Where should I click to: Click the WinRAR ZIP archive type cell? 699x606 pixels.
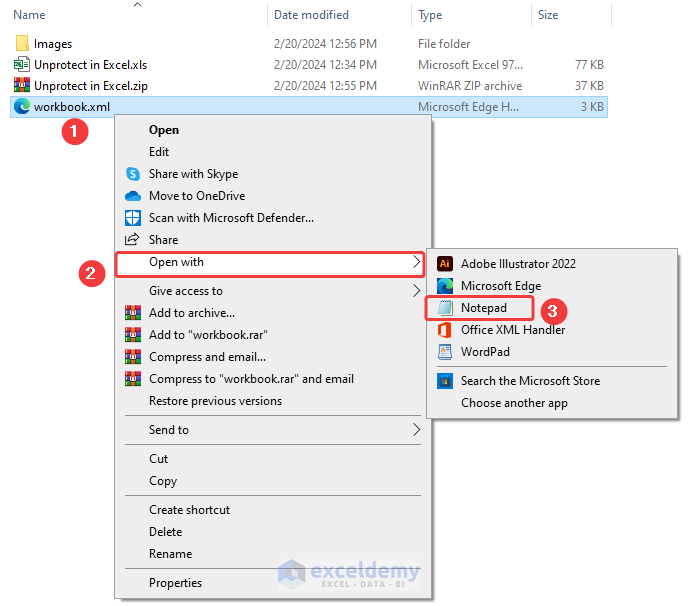[x=470, y=86]
